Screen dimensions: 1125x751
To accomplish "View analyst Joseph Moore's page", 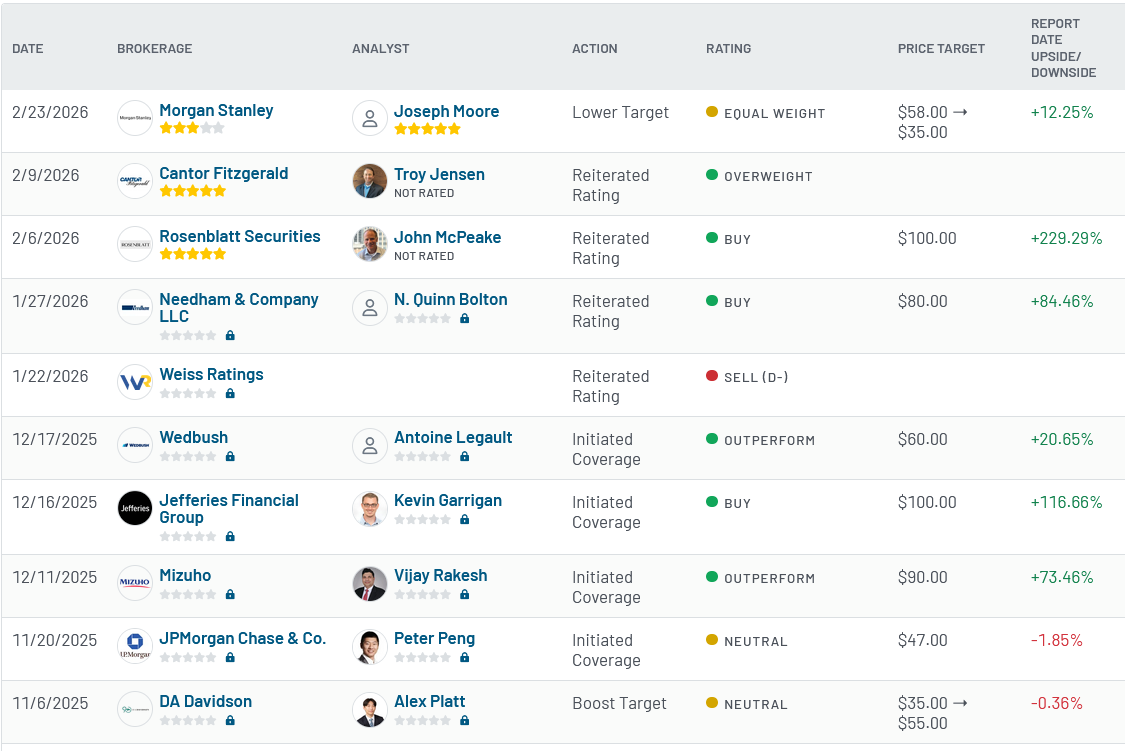I will pyautogui.click(x=446, y=111).
